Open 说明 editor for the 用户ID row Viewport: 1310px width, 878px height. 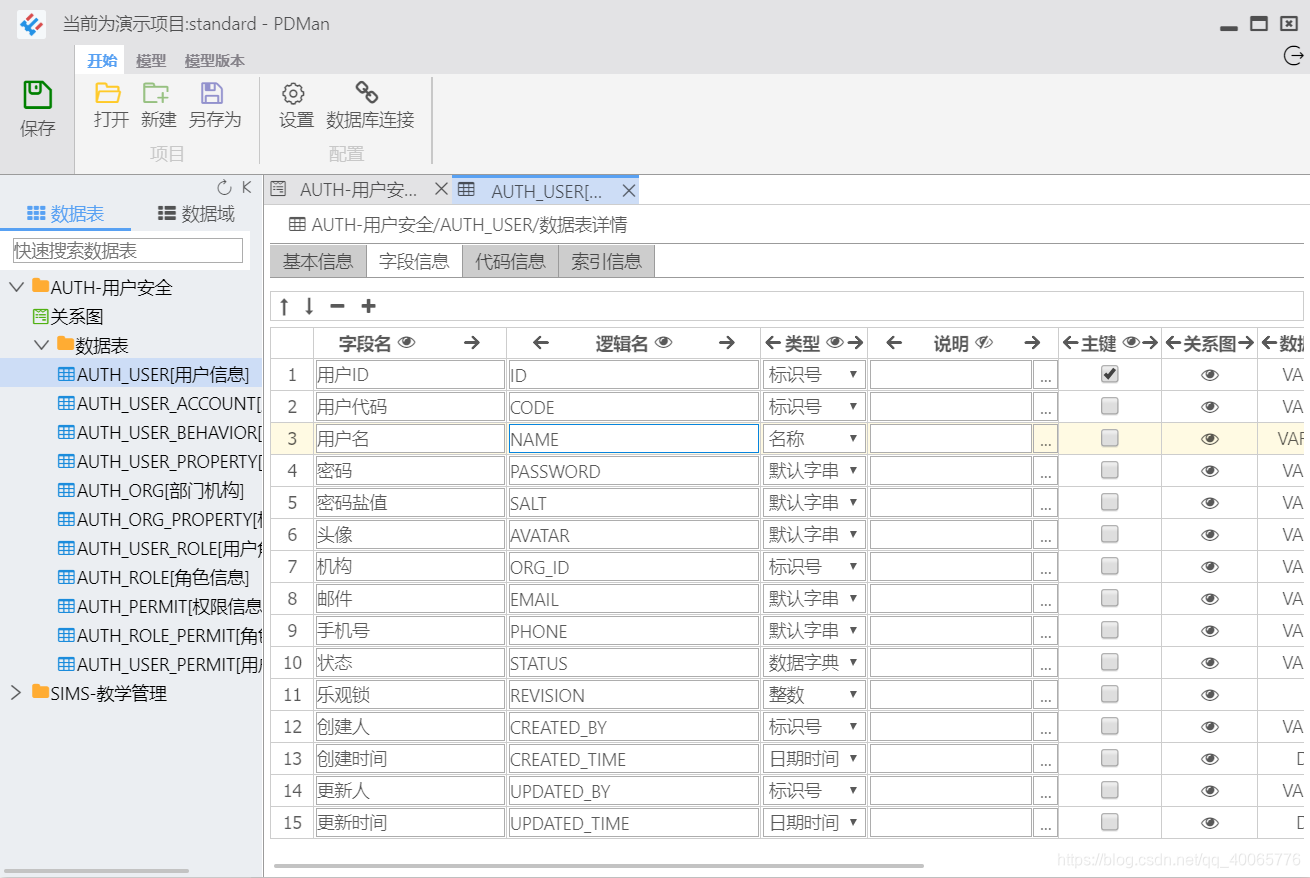(1045, 375)
